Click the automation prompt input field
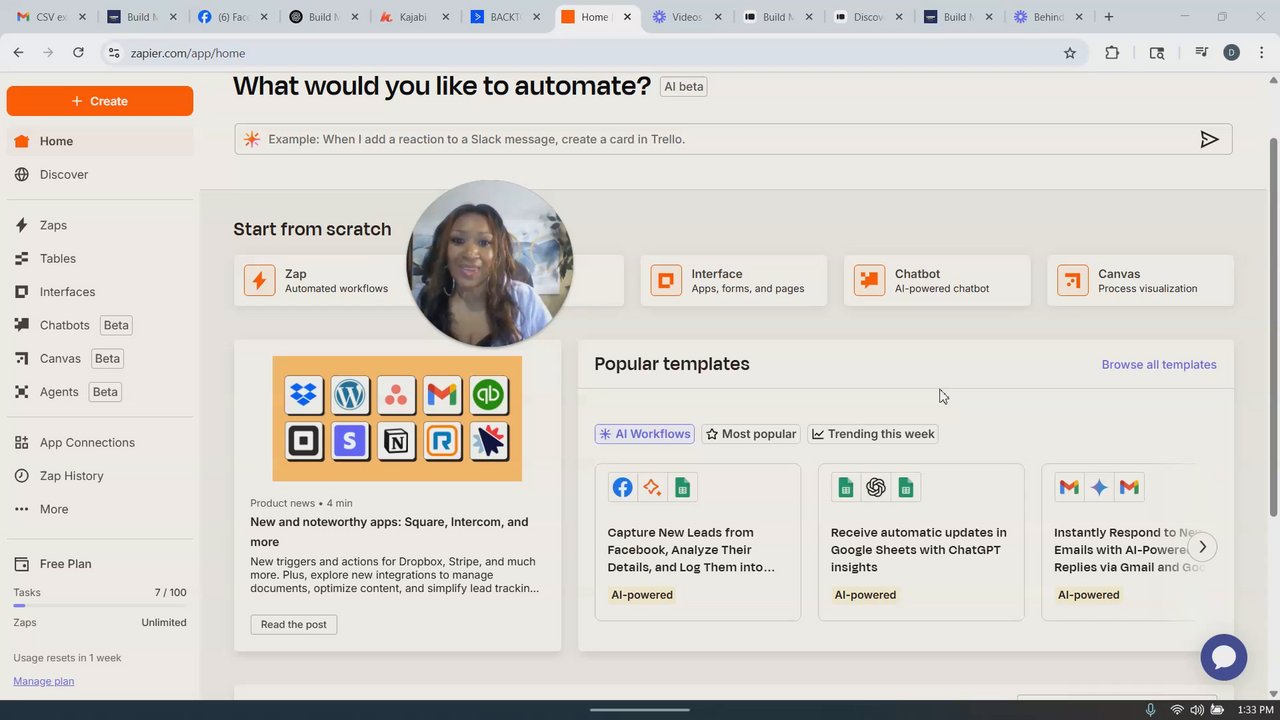 733,139
